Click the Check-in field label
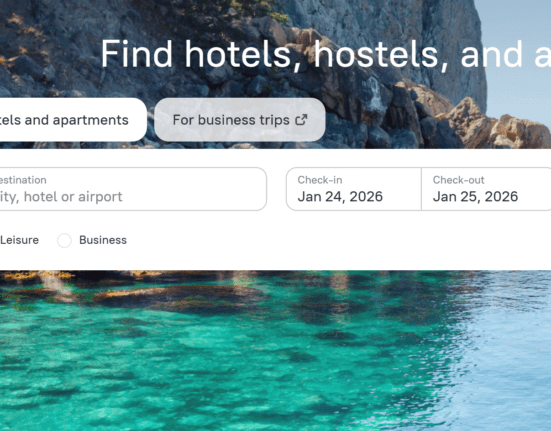The height and width of the screenshot is (431, 551). click(x=320, y=180)
